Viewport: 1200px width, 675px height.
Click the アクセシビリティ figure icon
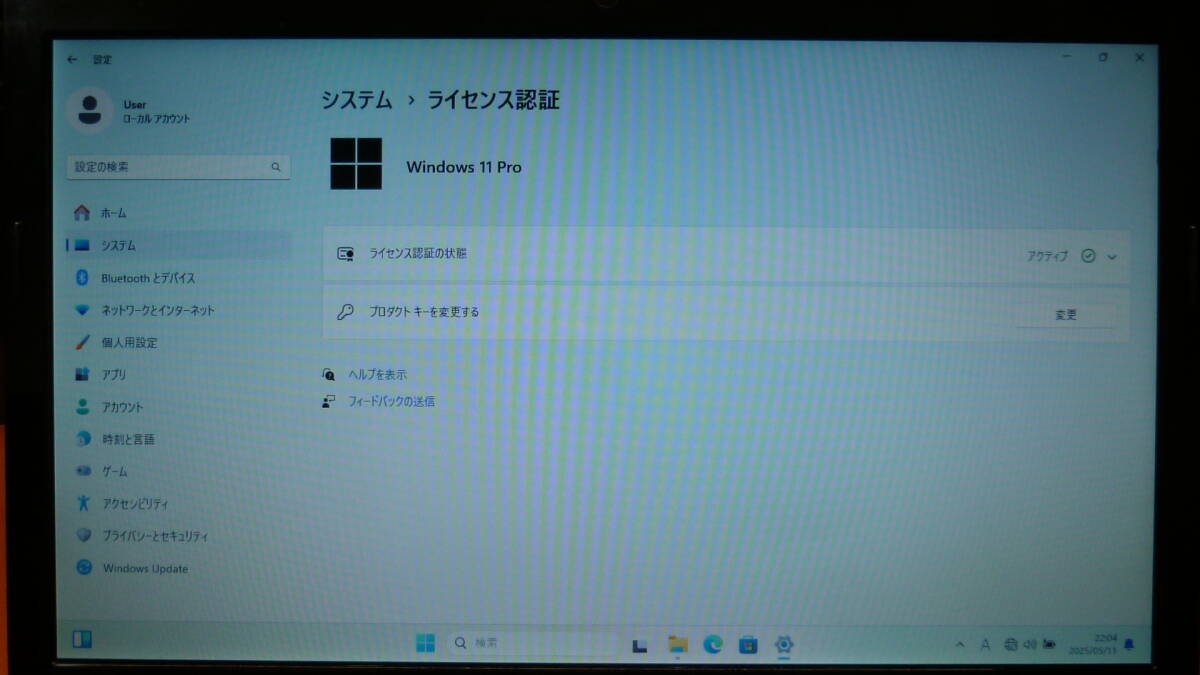click(84, 503)
